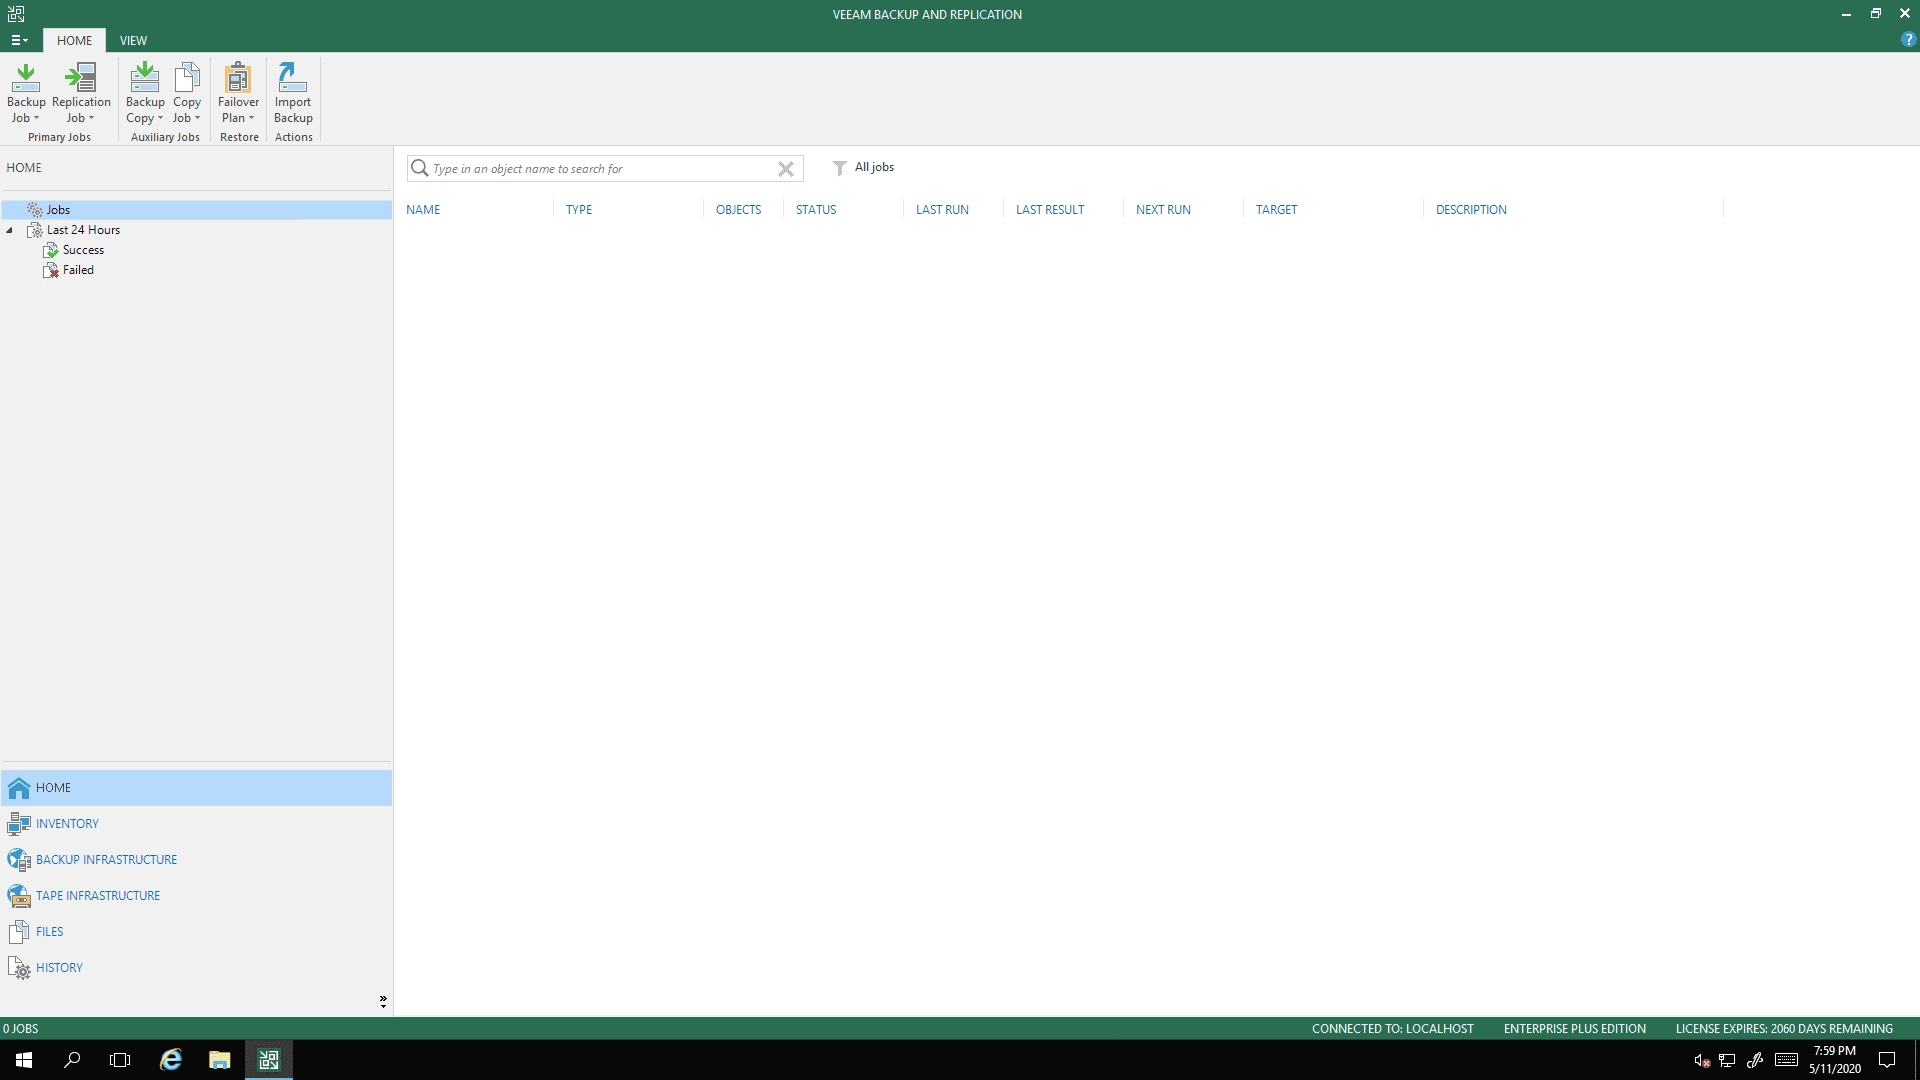Click the 0 JOBS status bar text
Viewport: 1920px width, 1080px height.
pos(21,1029)
